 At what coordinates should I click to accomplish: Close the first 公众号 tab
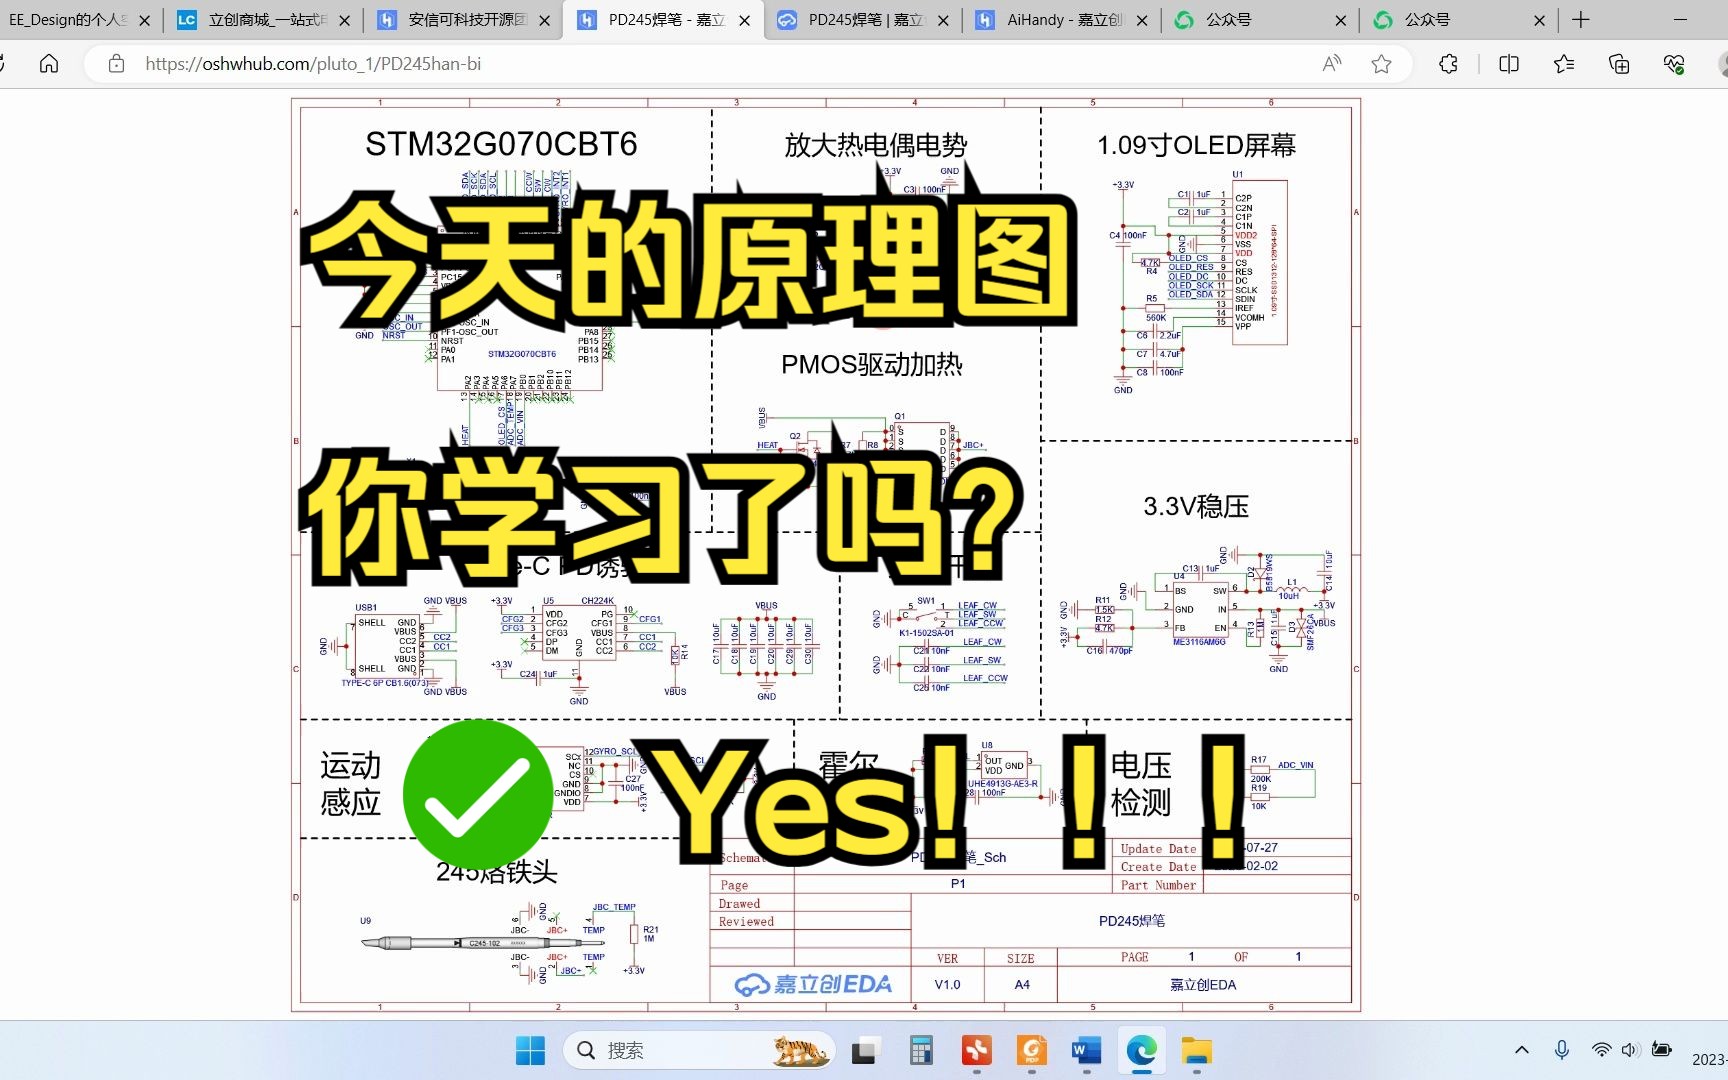(1341, 20)
